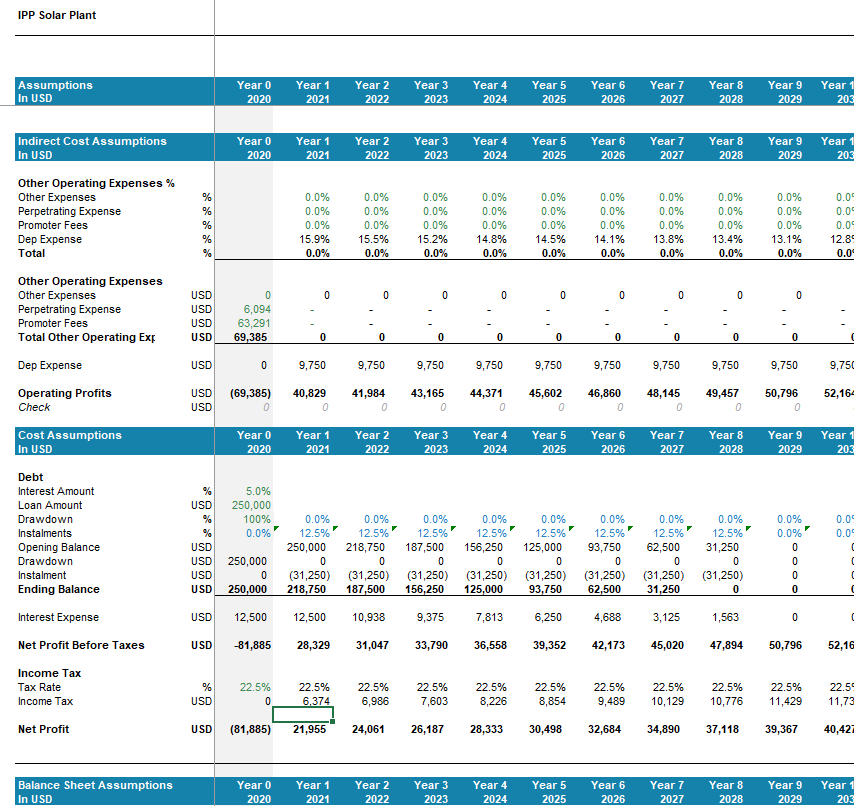
Task: Click Year 2 Interest Expense value 10,938
Action: point(372,618)
